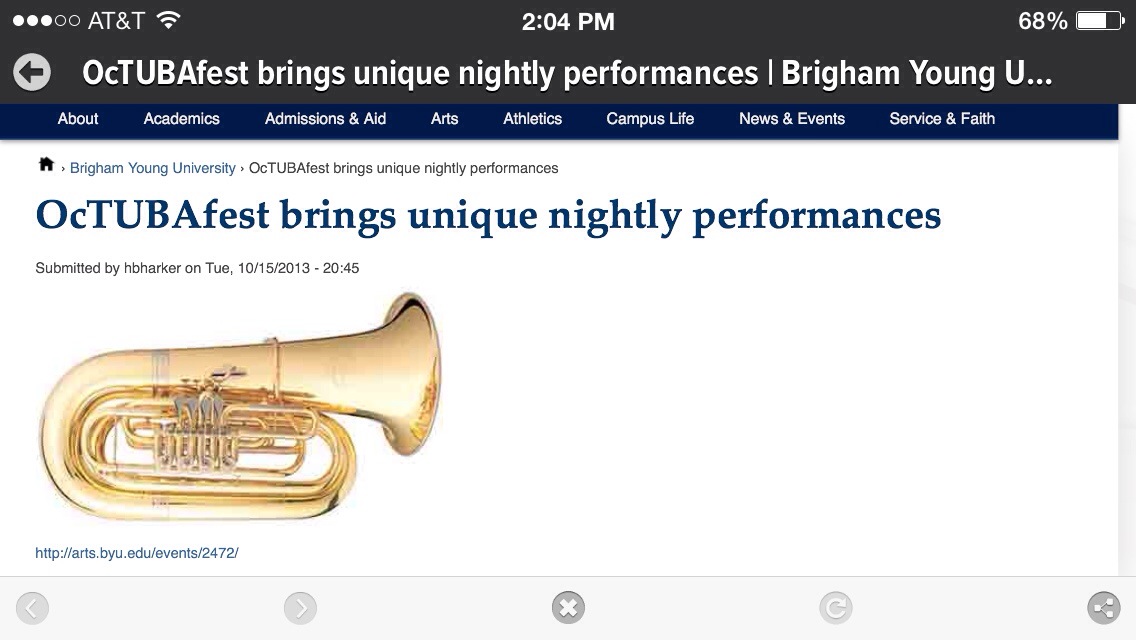1136x640 pixels.
Task: Follow the Brigham Young University breadcrumb link
Action: point(152,168)
